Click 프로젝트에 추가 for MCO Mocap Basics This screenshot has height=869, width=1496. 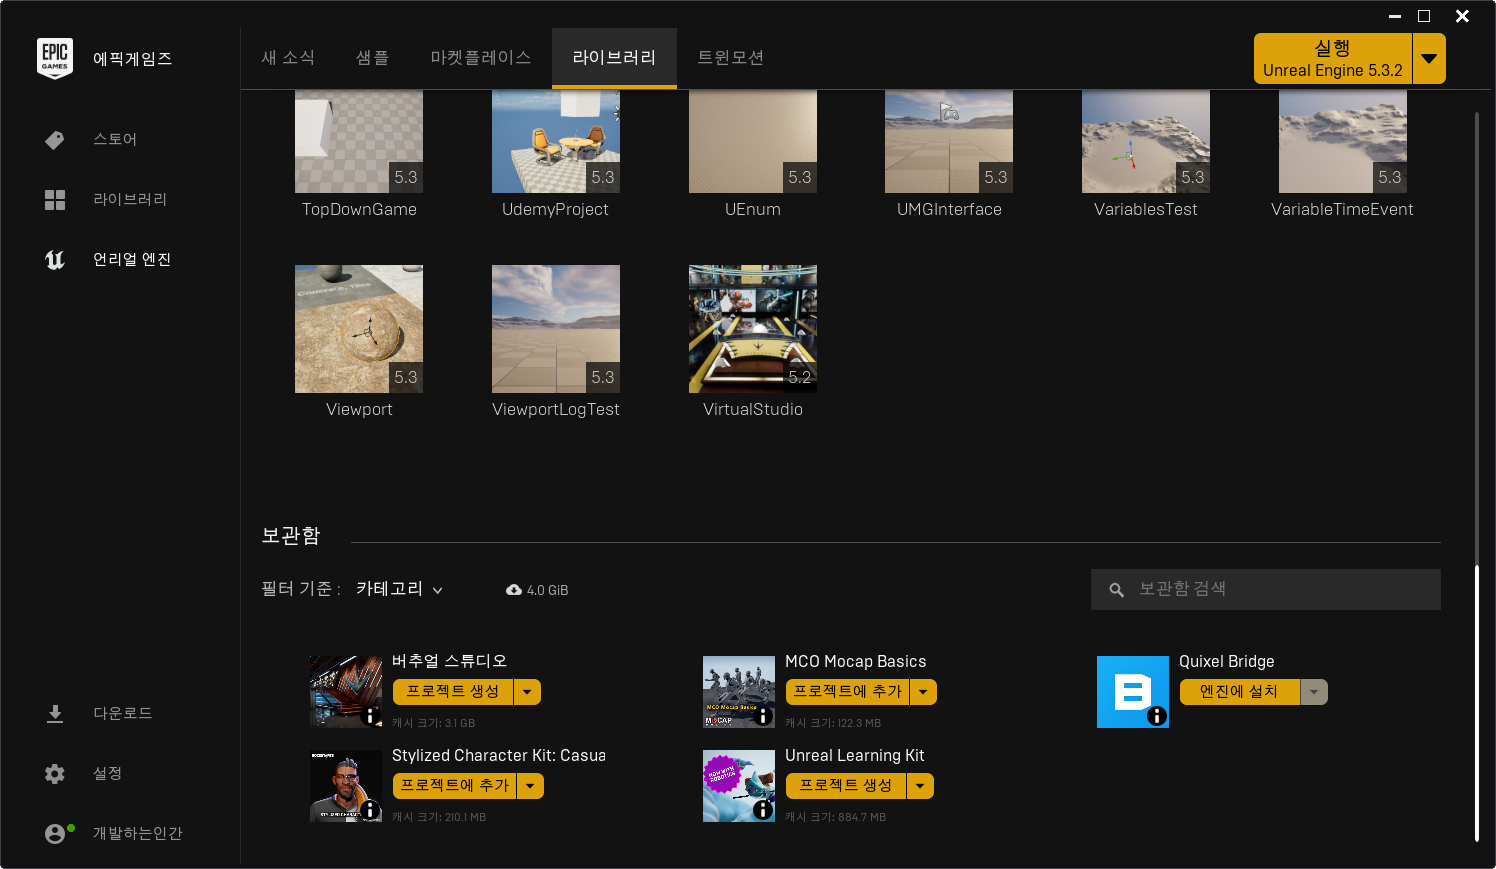click(x=847, y=692)
